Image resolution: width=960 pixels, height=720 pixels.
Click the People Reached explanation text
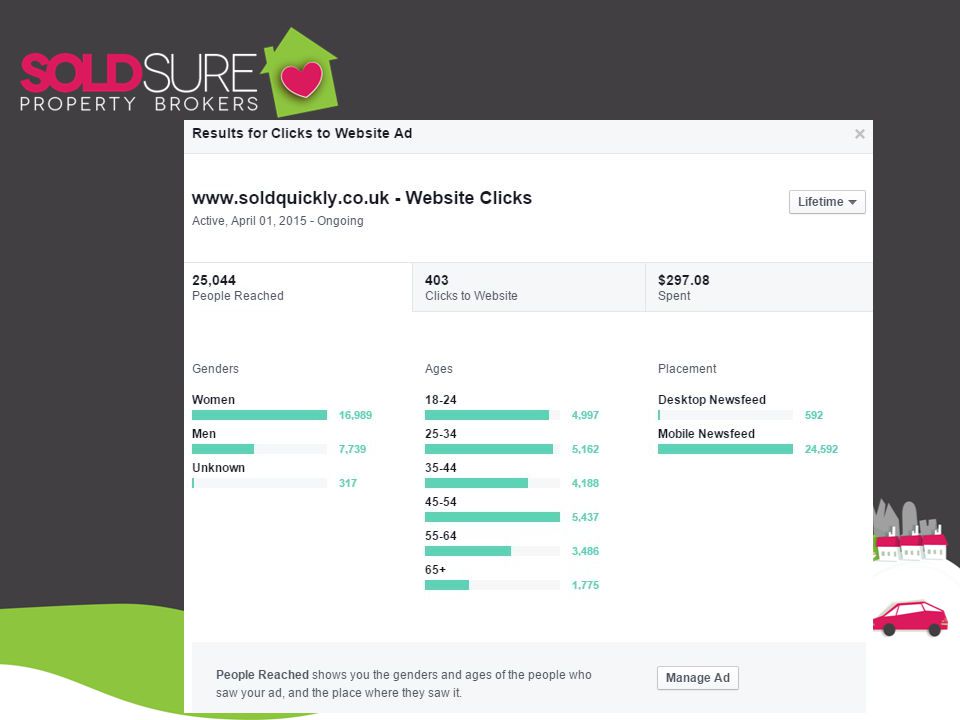click(x=403, y=683)
